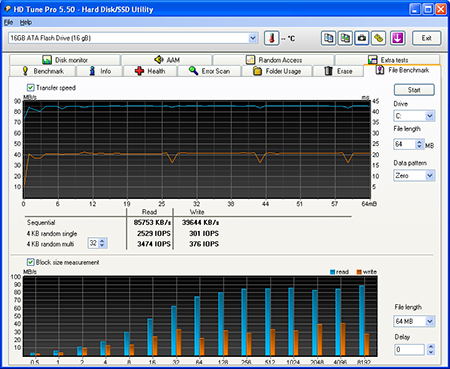Increase the File length 64 MB spinner
The width and height of the screenshot is (450, 369).
pyautogui.click(x=419, y=142)
